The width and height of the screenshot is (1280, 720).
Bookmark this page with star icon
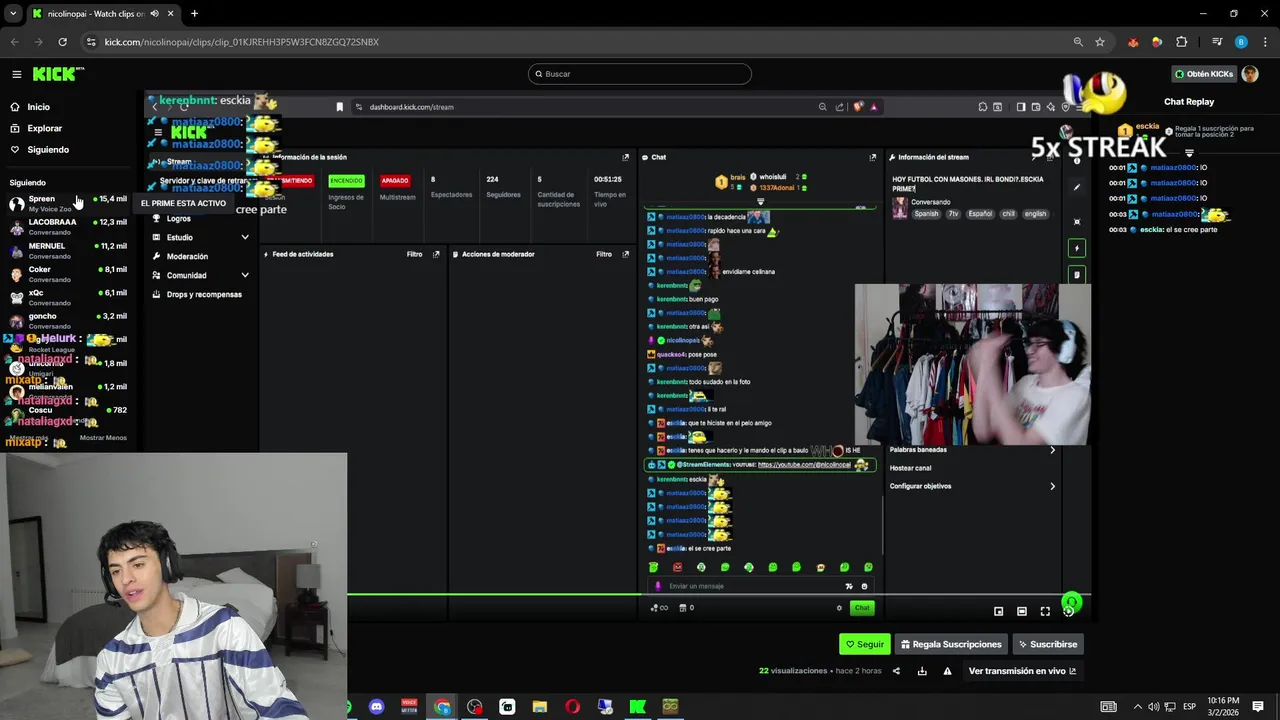click(x=1100, y=42)
